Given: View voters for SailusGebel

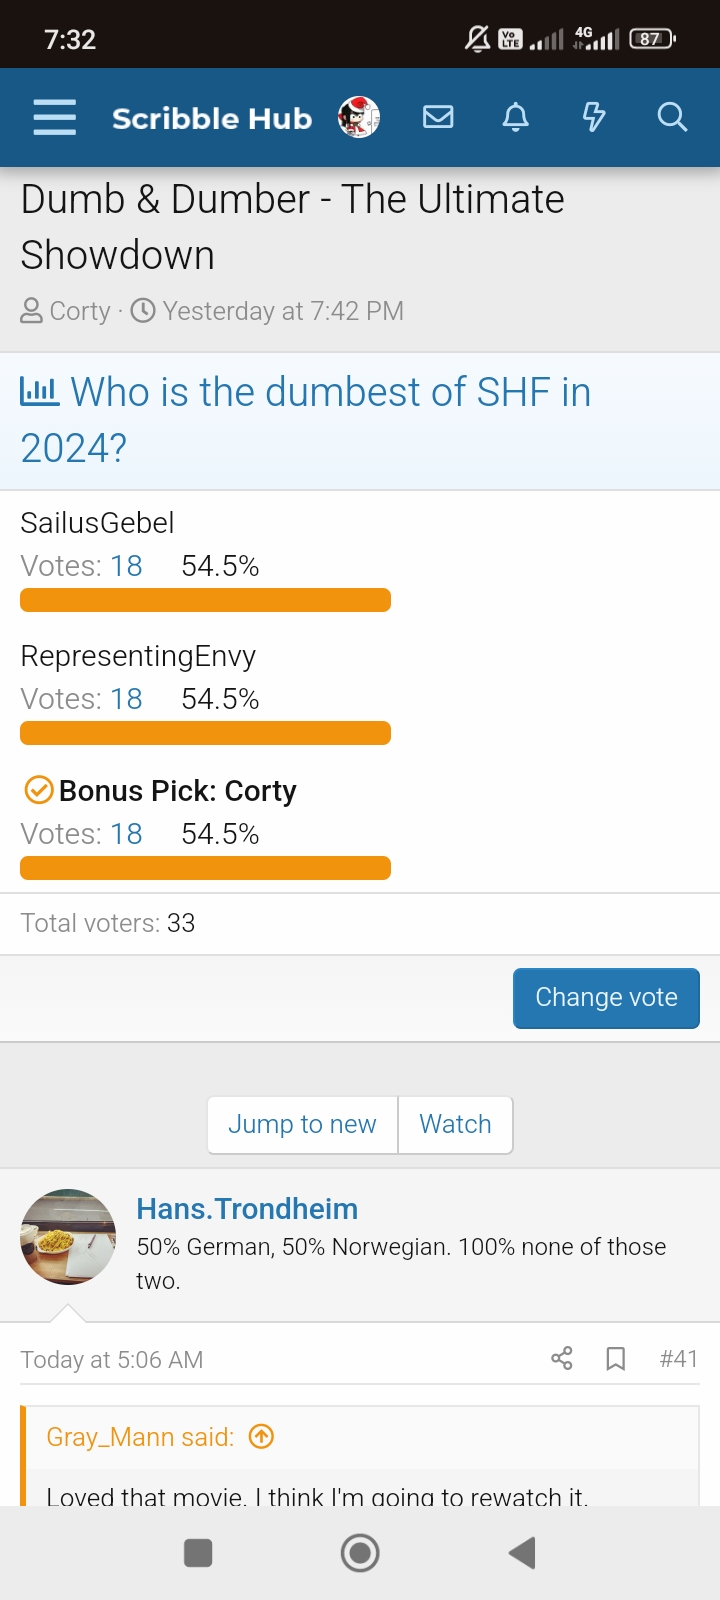Looking at the screenshot, I should pyautogui.click(x=126, y=566).
